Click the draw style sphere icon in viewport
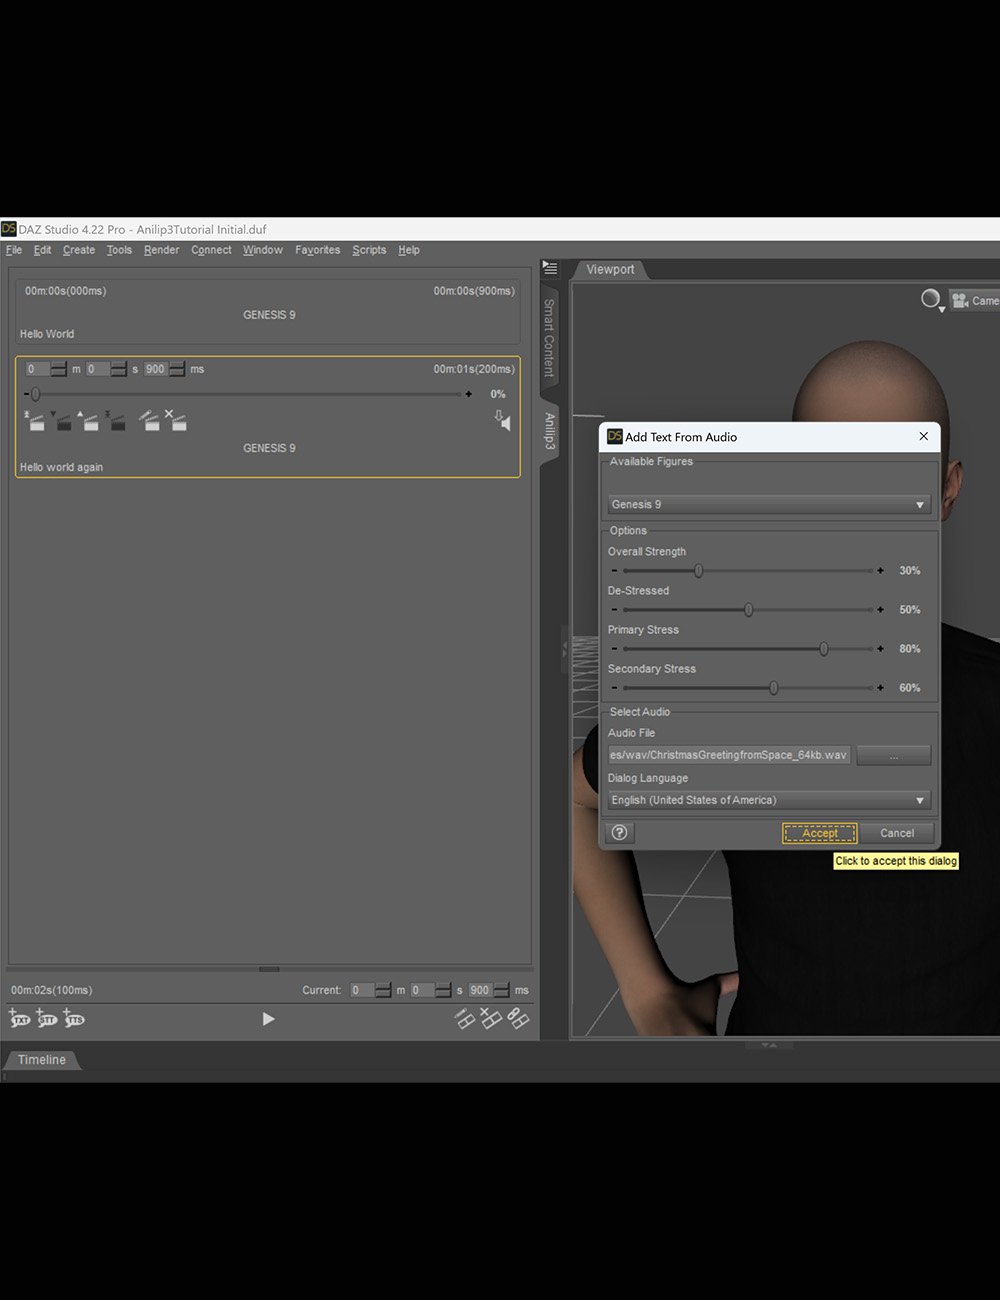 tap(931, 299)
